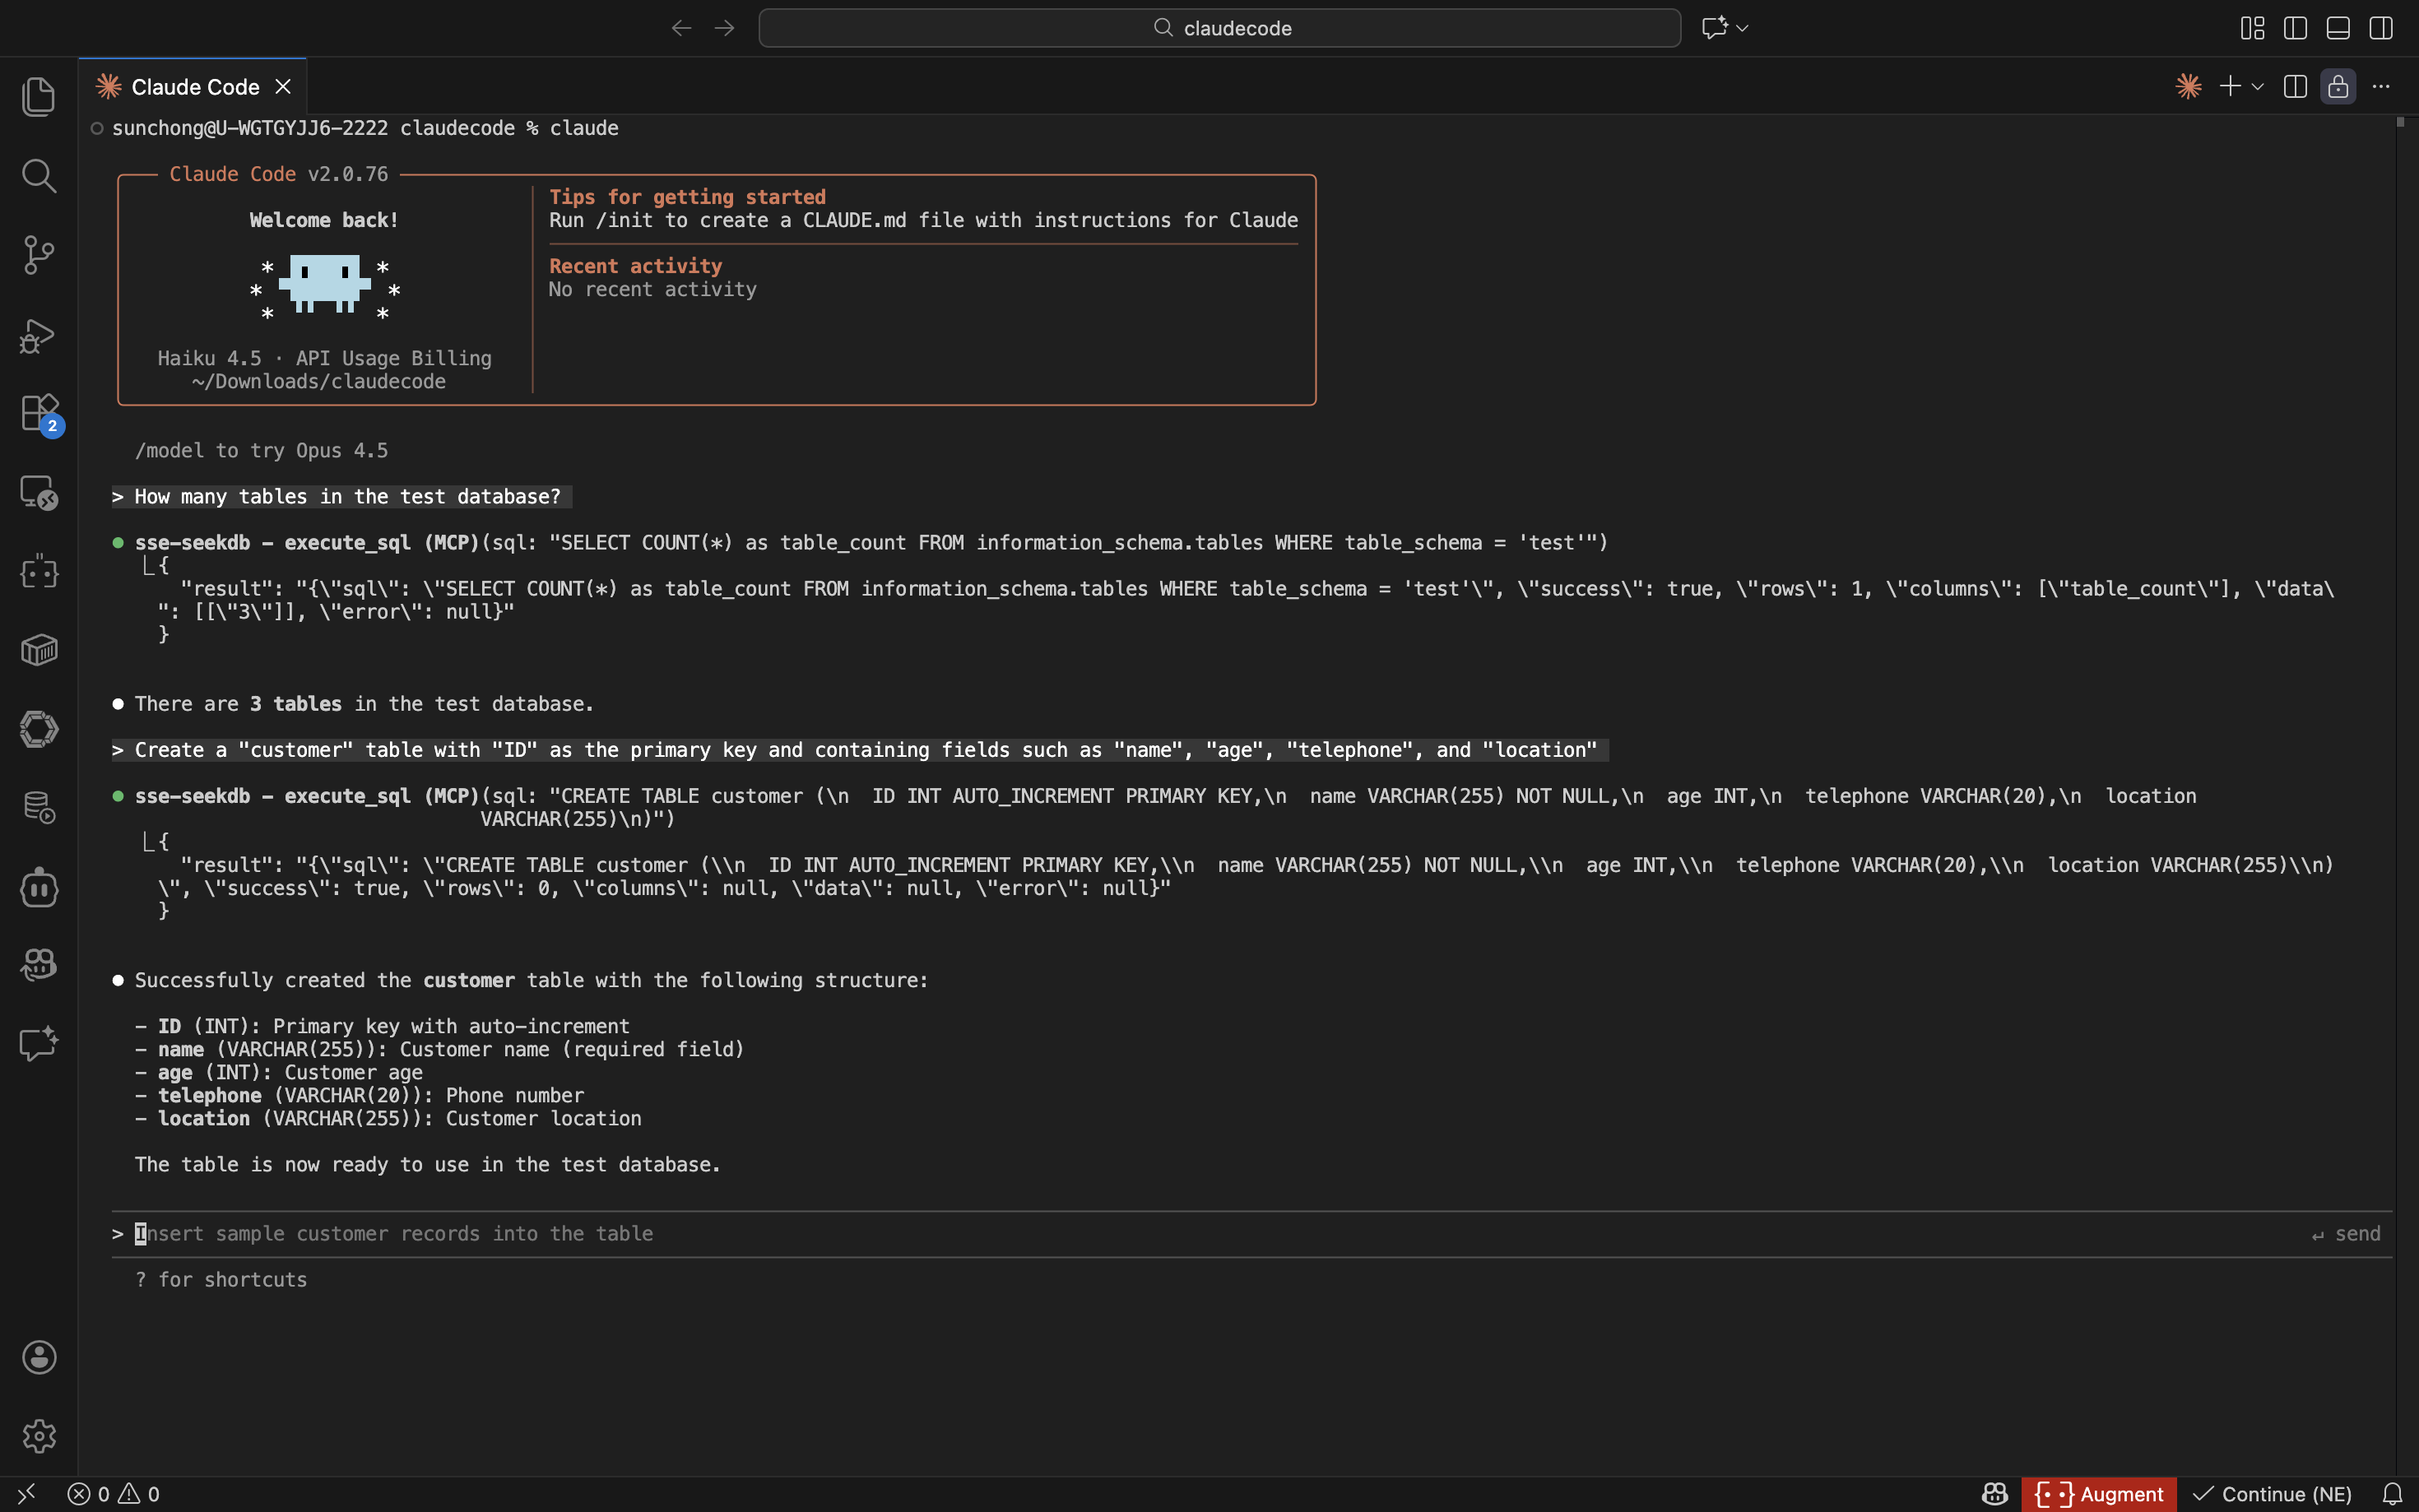Open Remote Explorer sidebar icon

[38, 492]
